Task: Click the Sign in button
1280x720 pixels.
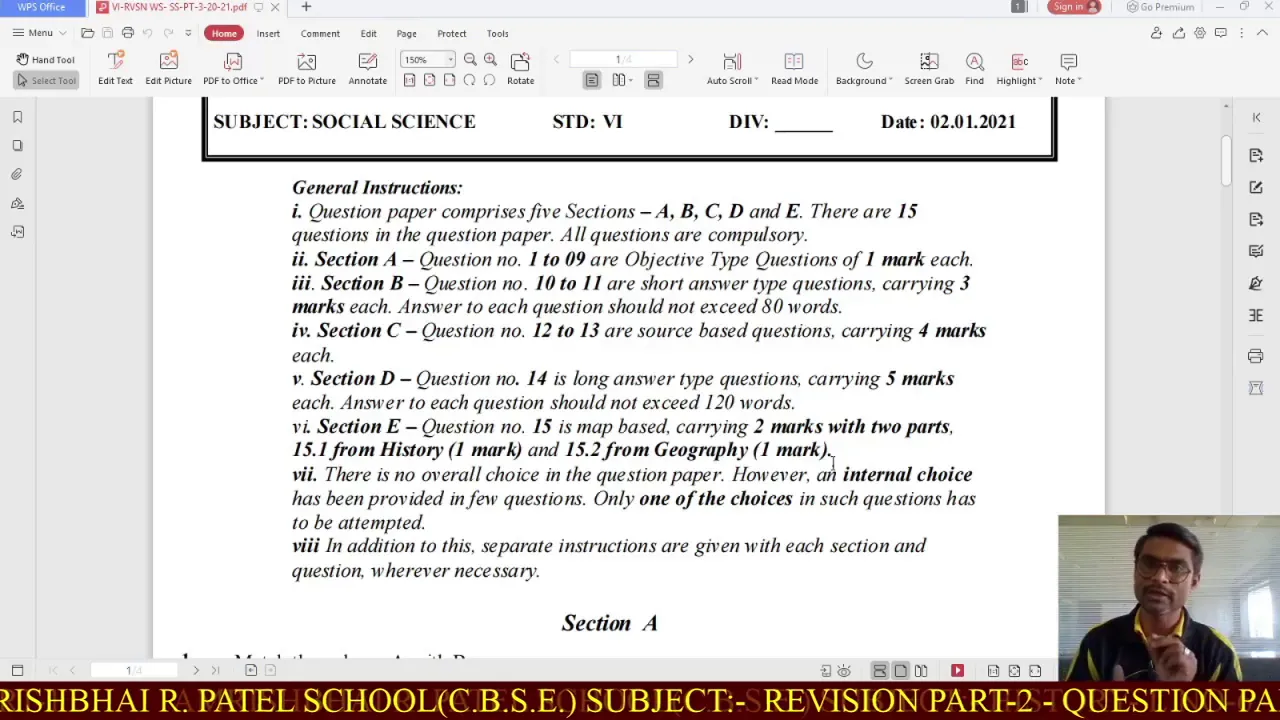Action: pyautogui.click(x=1074, y=7)
